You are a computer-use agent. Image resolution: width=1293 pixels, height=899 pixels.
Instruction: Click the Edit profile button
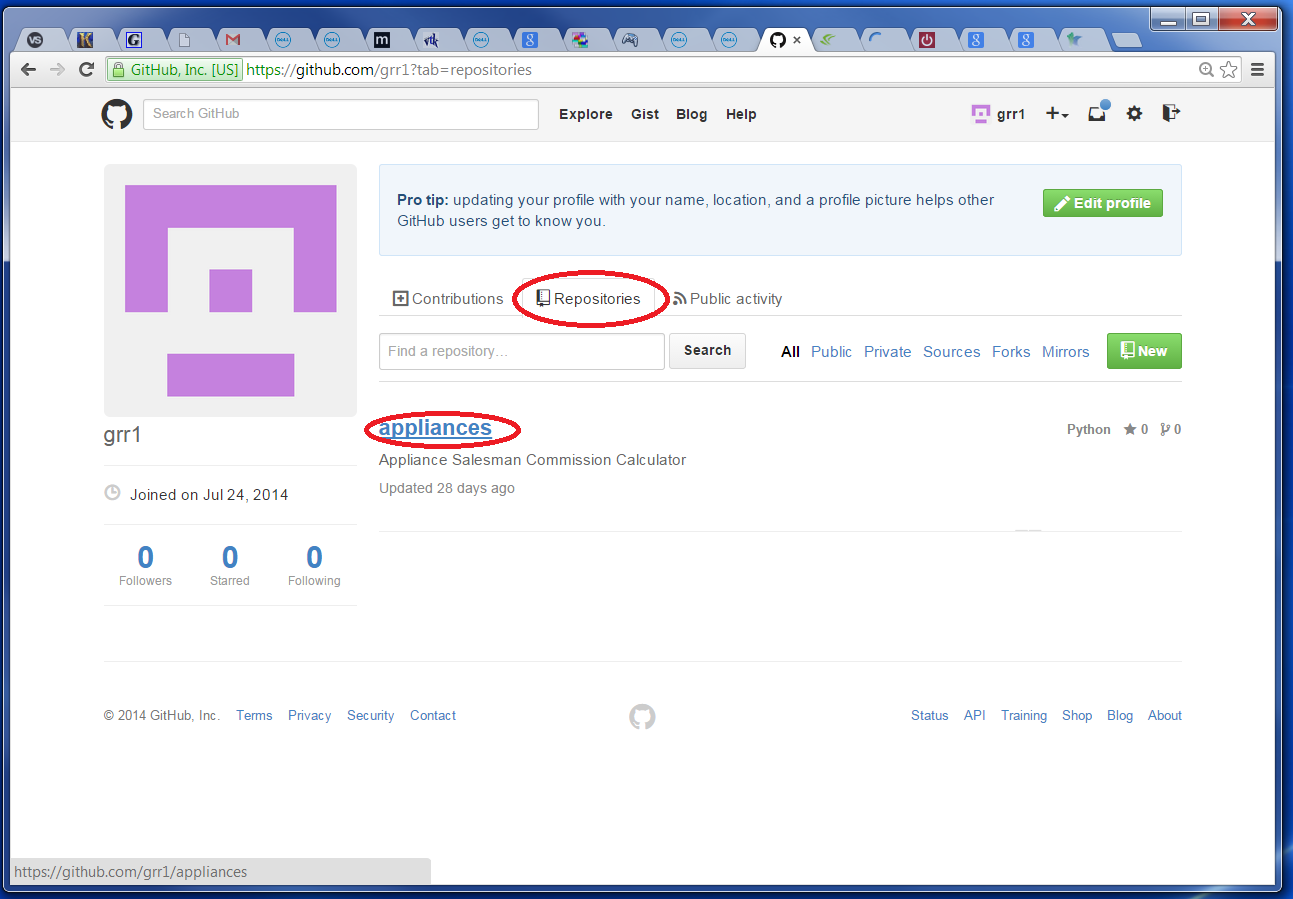coord(1103,203)
